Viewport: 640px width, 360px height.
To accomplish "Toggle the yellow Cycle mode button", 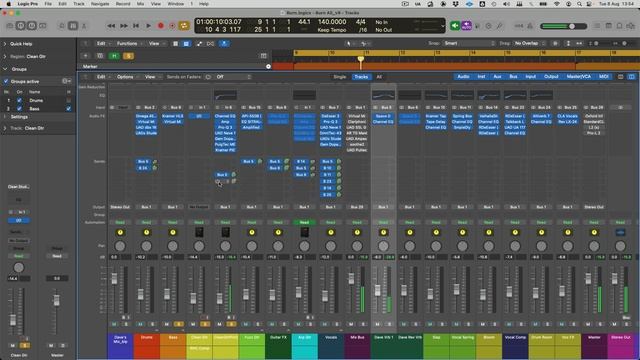I will (184, 26).
